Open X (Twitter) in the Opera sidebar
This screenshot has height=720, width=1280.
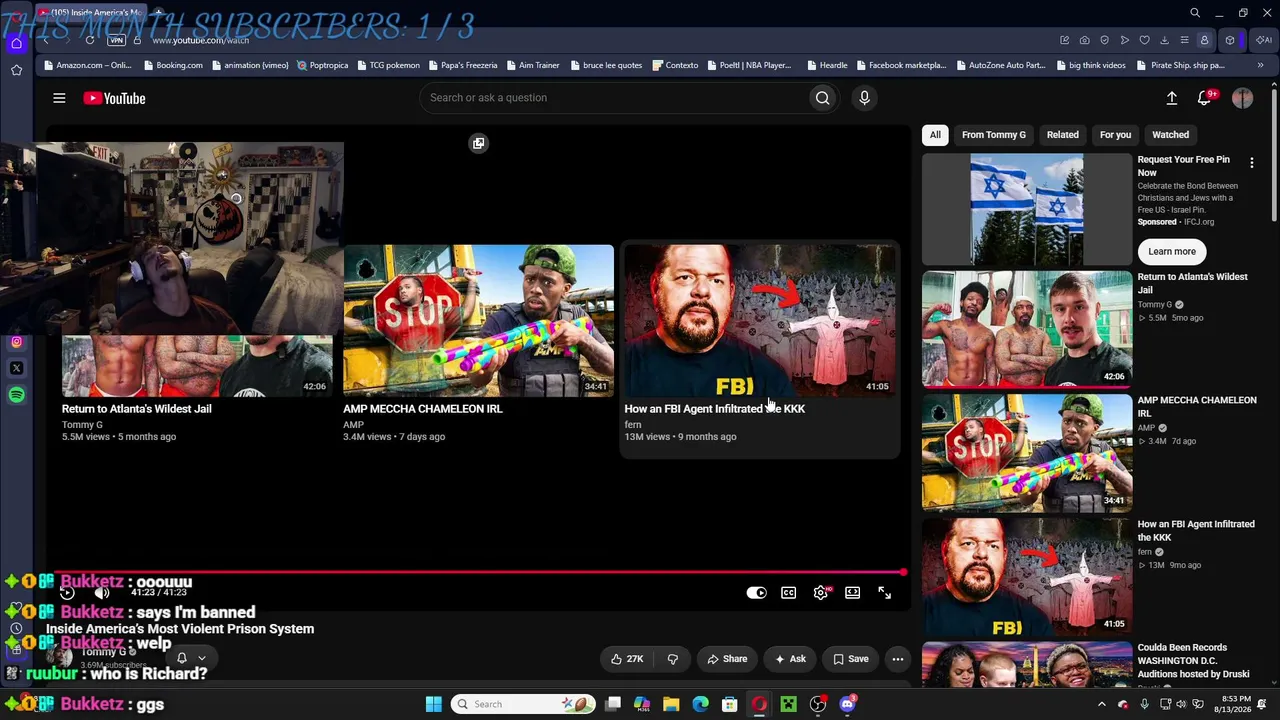click(16, 368)
